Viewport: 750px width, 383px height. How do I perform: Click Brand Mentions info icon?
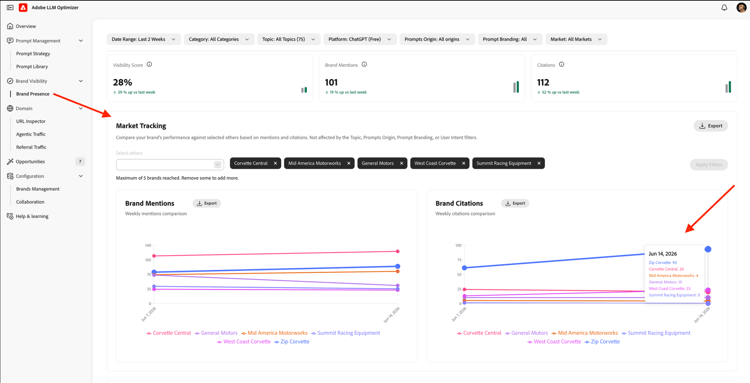[x=364, y=65]
